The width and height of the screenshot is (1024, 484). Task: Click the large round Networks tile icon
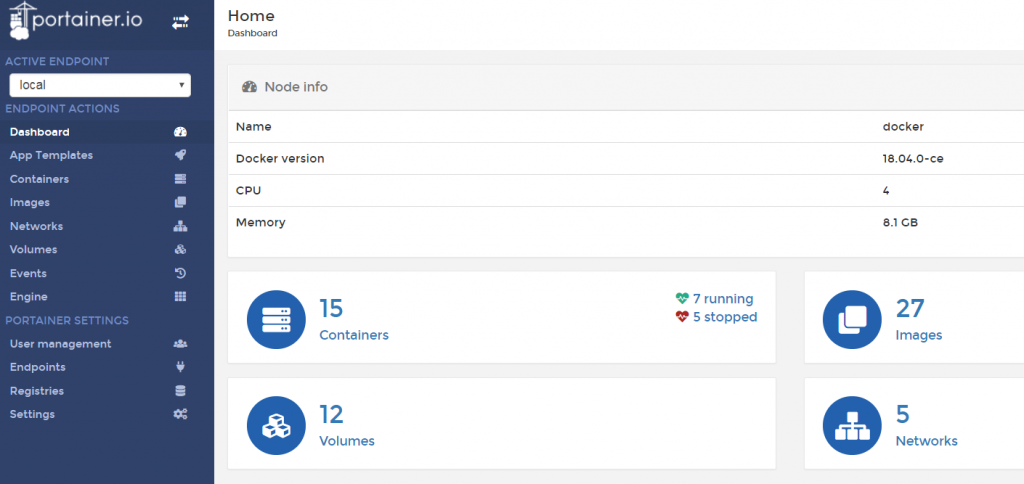tap(852, 426)
